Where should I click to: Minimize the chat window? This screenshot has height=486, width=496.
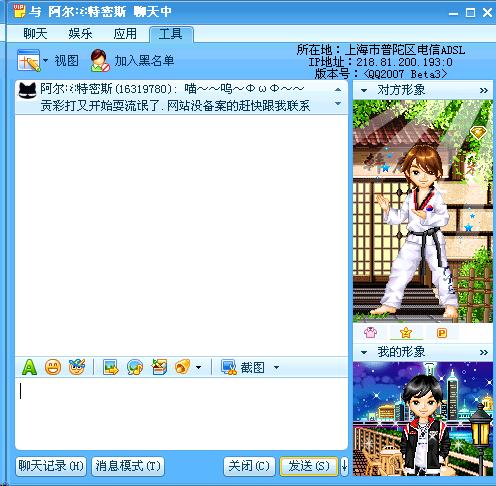click(453, 13)
